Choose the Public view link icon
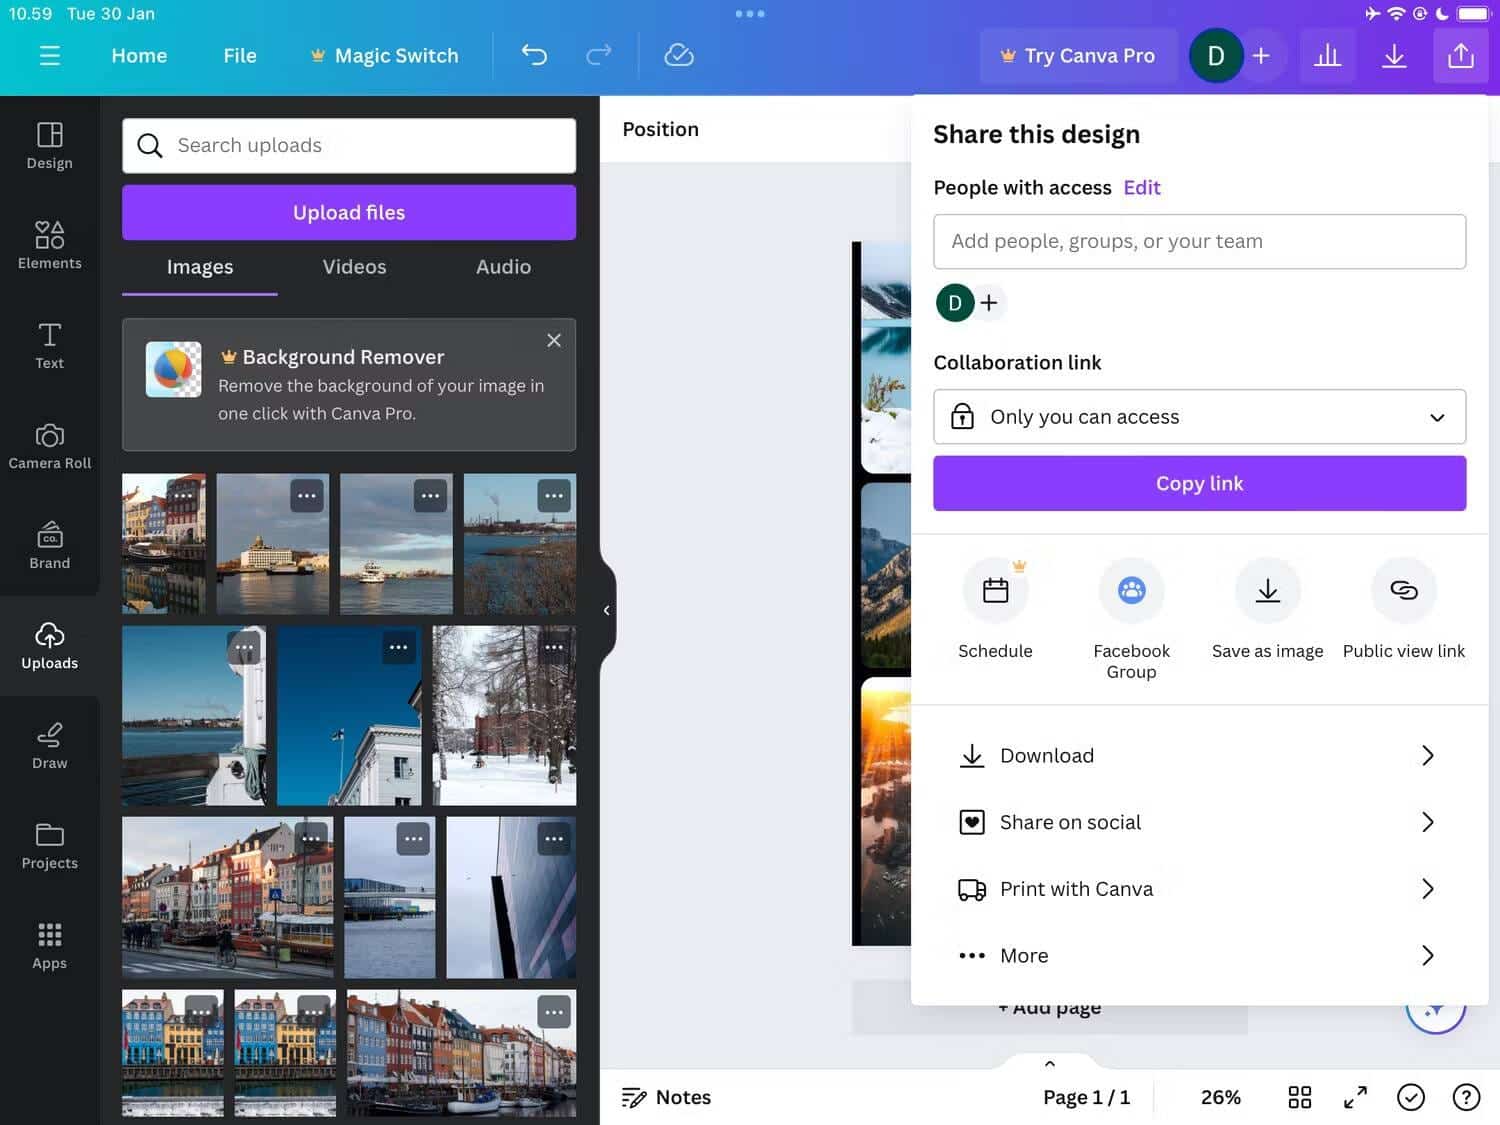This screenshot has width=1500, height=1125. (1403, 591)
